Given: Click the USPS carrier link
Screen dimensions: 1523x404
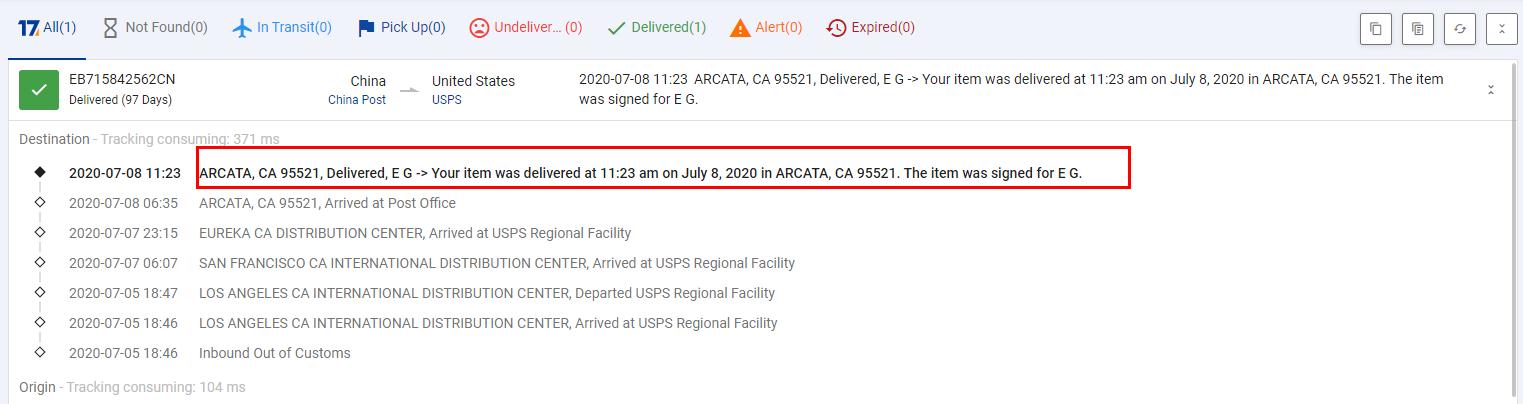Looking at the screenshot, I should click(x=446, y=100).
